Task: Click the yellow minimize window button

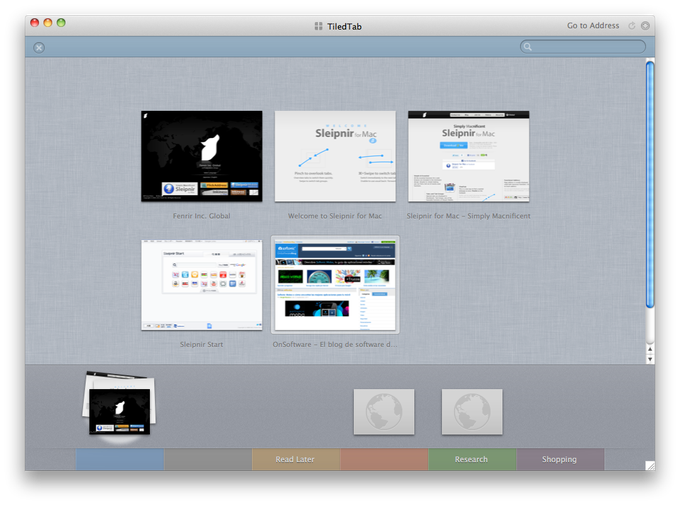Action: [x=48, y=23]
